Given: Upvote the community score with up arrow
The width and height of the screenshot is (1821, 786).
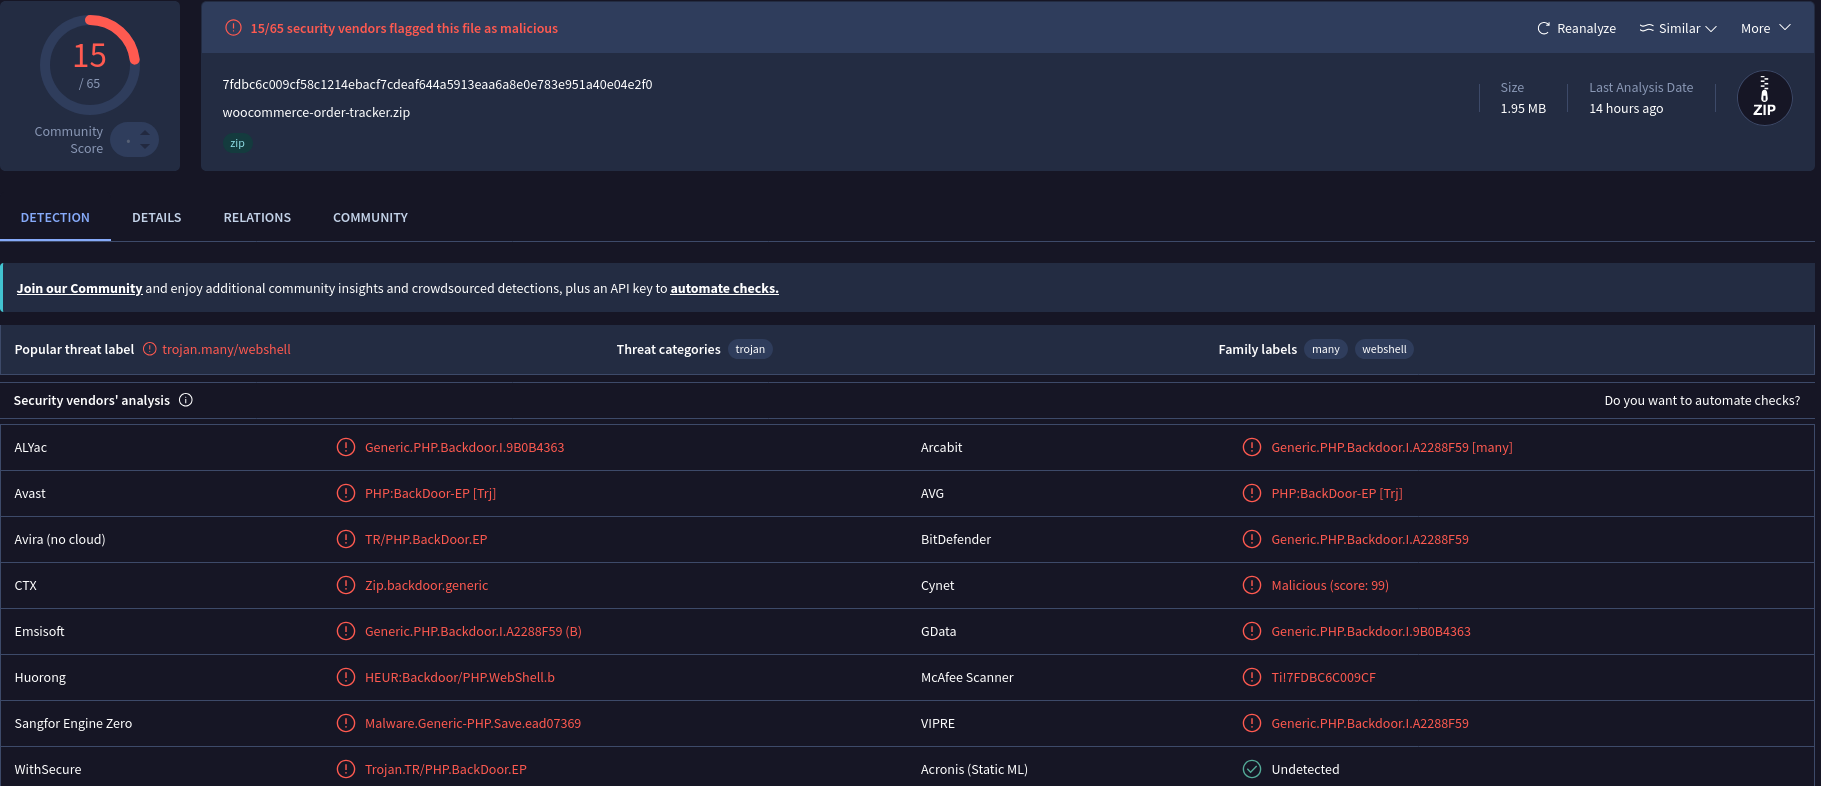Looking at the screenshot, I should [145, 132].
